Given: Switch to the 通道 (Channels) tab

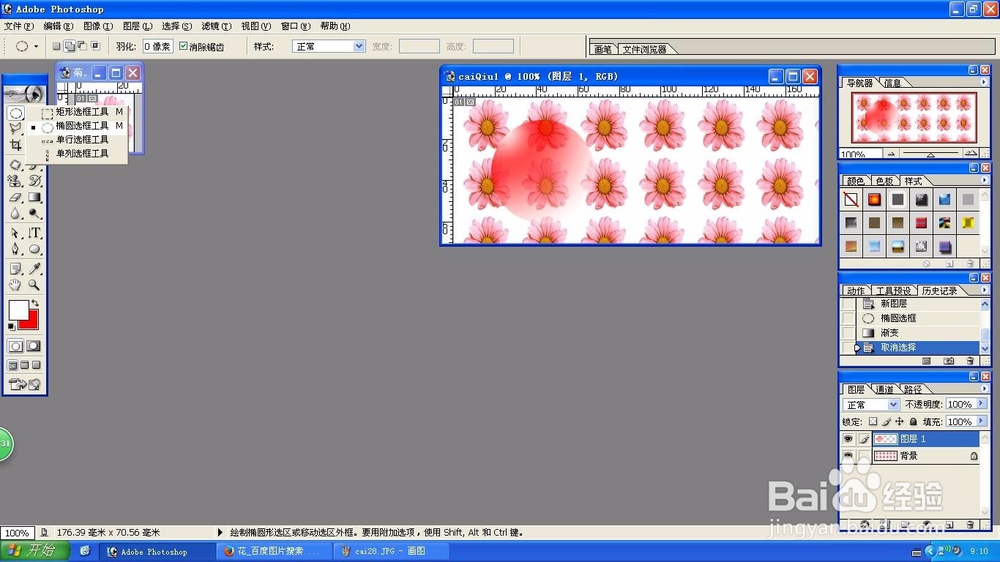Looking at the screenshot, I should pyautogui.click(x=885, y=389).
